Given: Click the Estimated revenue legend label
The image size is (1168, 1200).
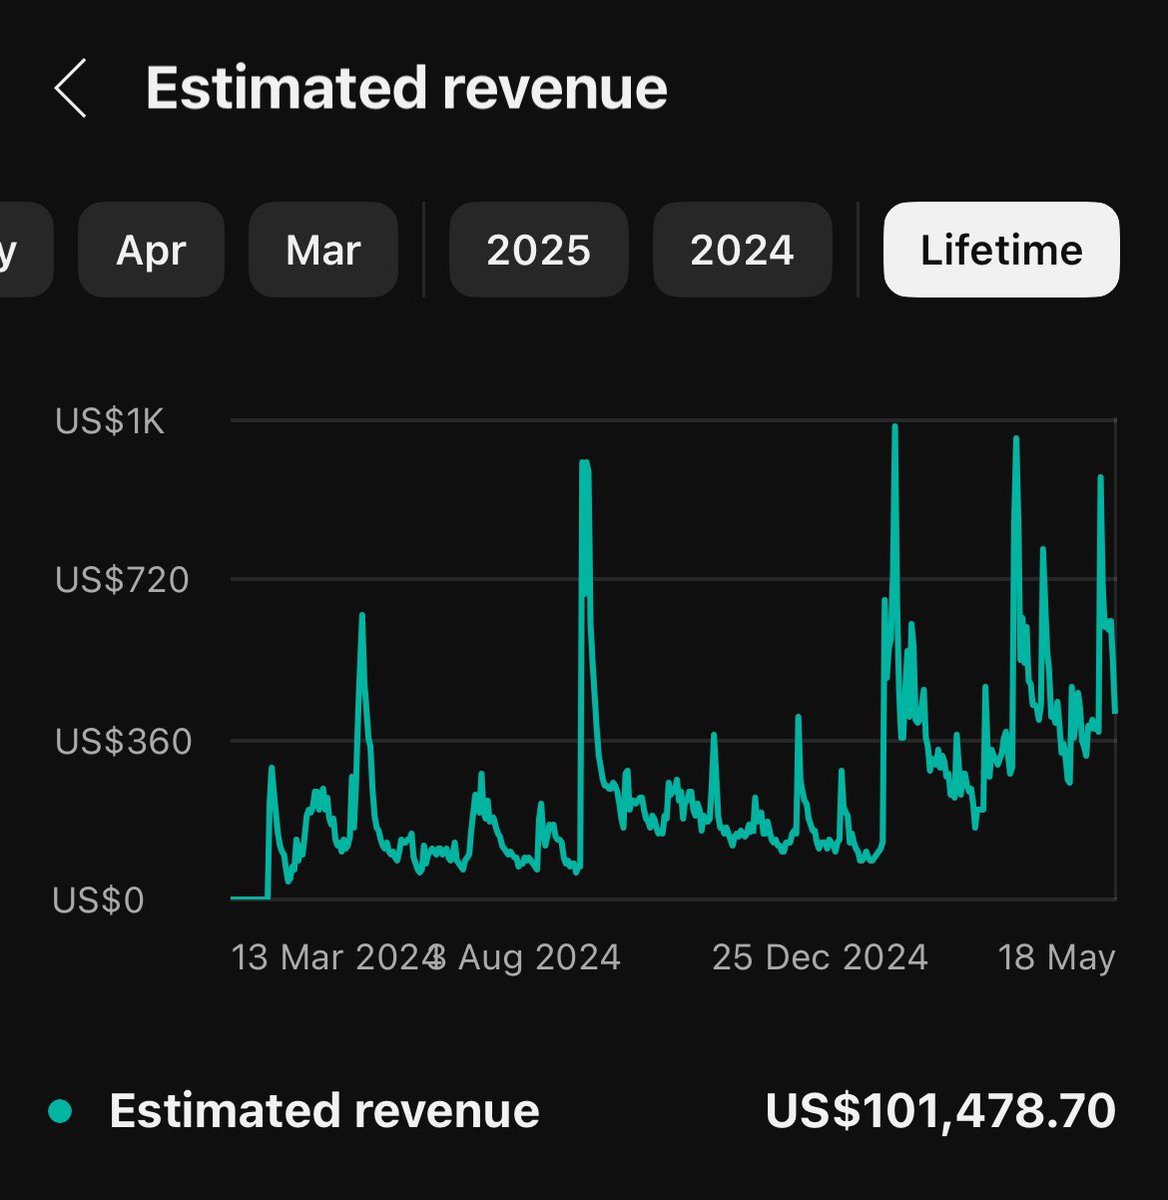Looking at the screenshot, I should click(325, 1110).
